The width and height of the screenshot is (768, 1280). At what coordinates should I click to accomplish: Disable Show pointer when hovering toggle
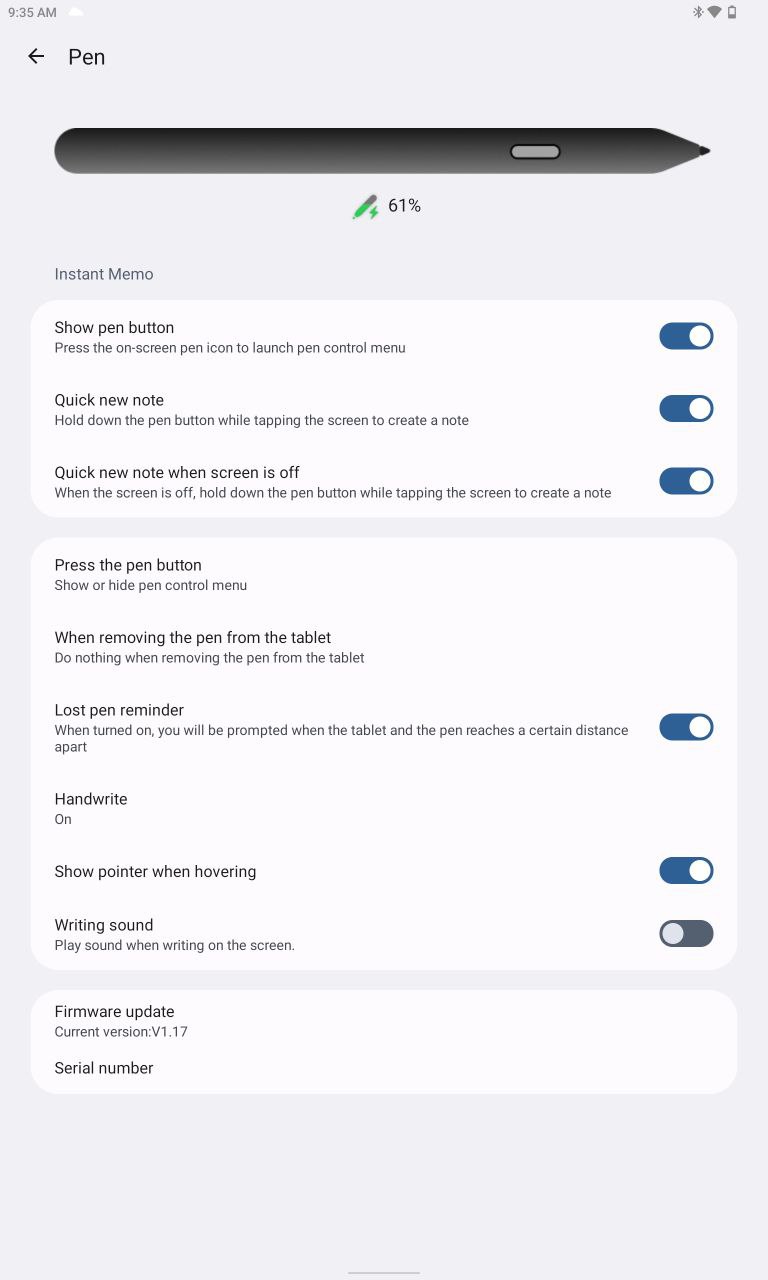tap(686, 871)
